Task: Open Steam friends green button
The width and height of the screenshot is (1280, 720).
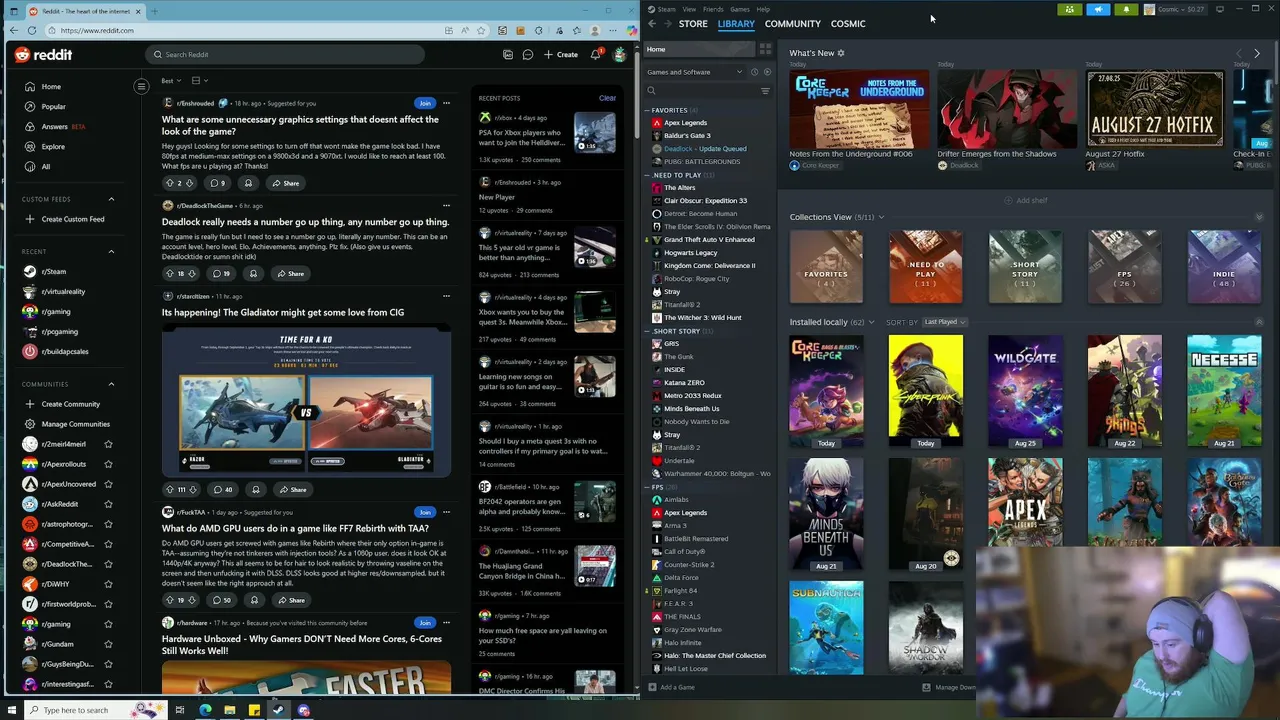Action: (1069, 9)
